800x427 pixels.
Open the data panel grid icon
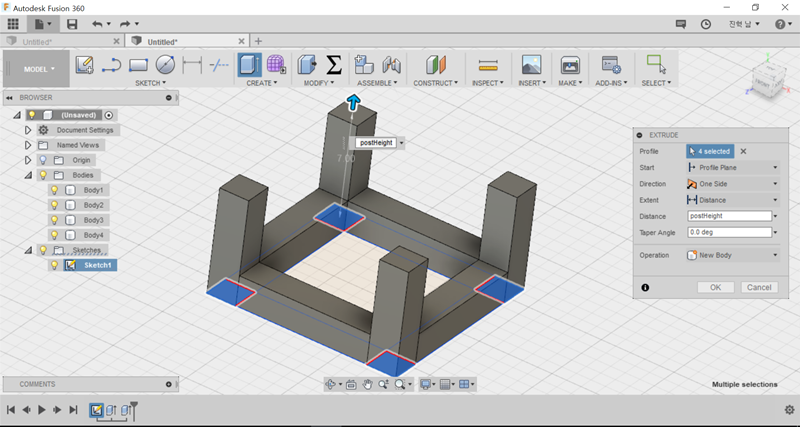pyautogui.click(x=13, y=23)
